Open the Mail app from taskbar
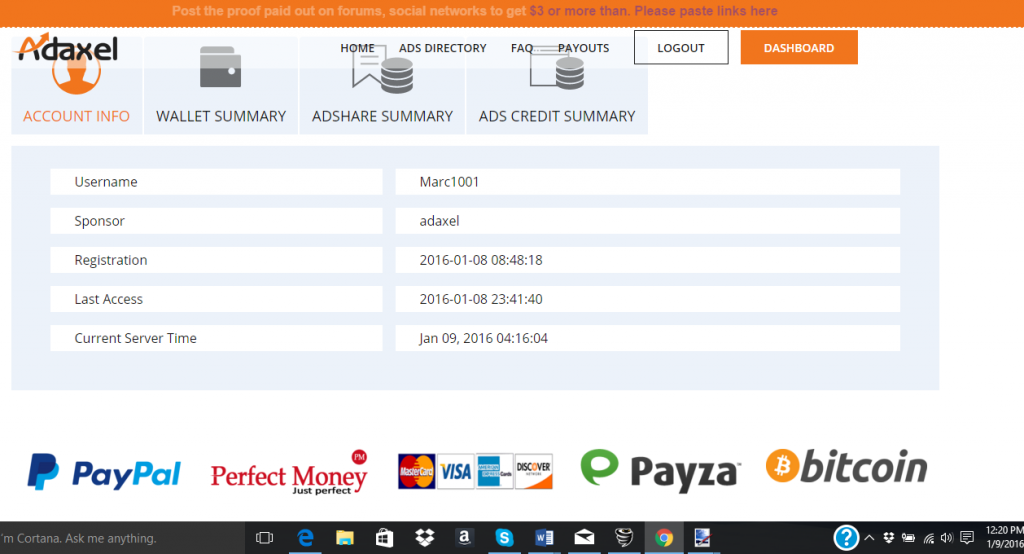This screenshot has height=554, width=1024. point(584,538)
